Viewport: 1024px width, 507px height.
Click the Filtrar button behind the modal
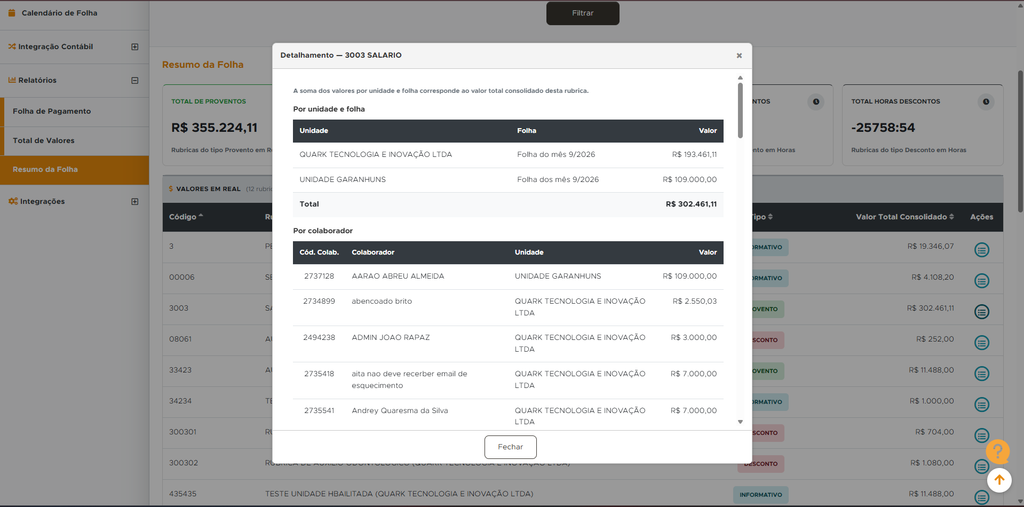583,13
